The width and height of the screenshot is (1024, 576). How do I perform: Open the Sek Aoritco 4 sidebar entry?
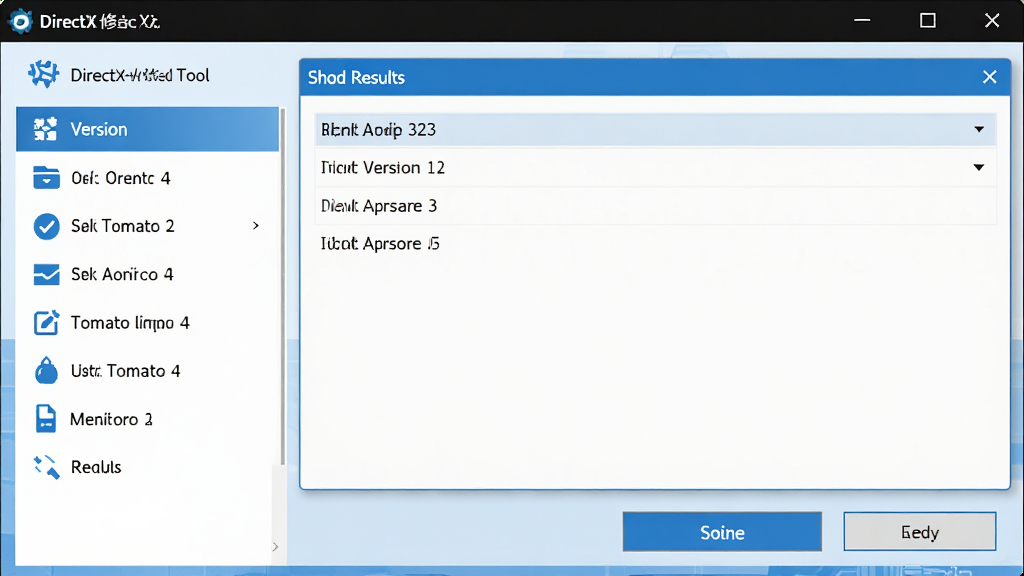pyautogui.click(x=148, y=274)
